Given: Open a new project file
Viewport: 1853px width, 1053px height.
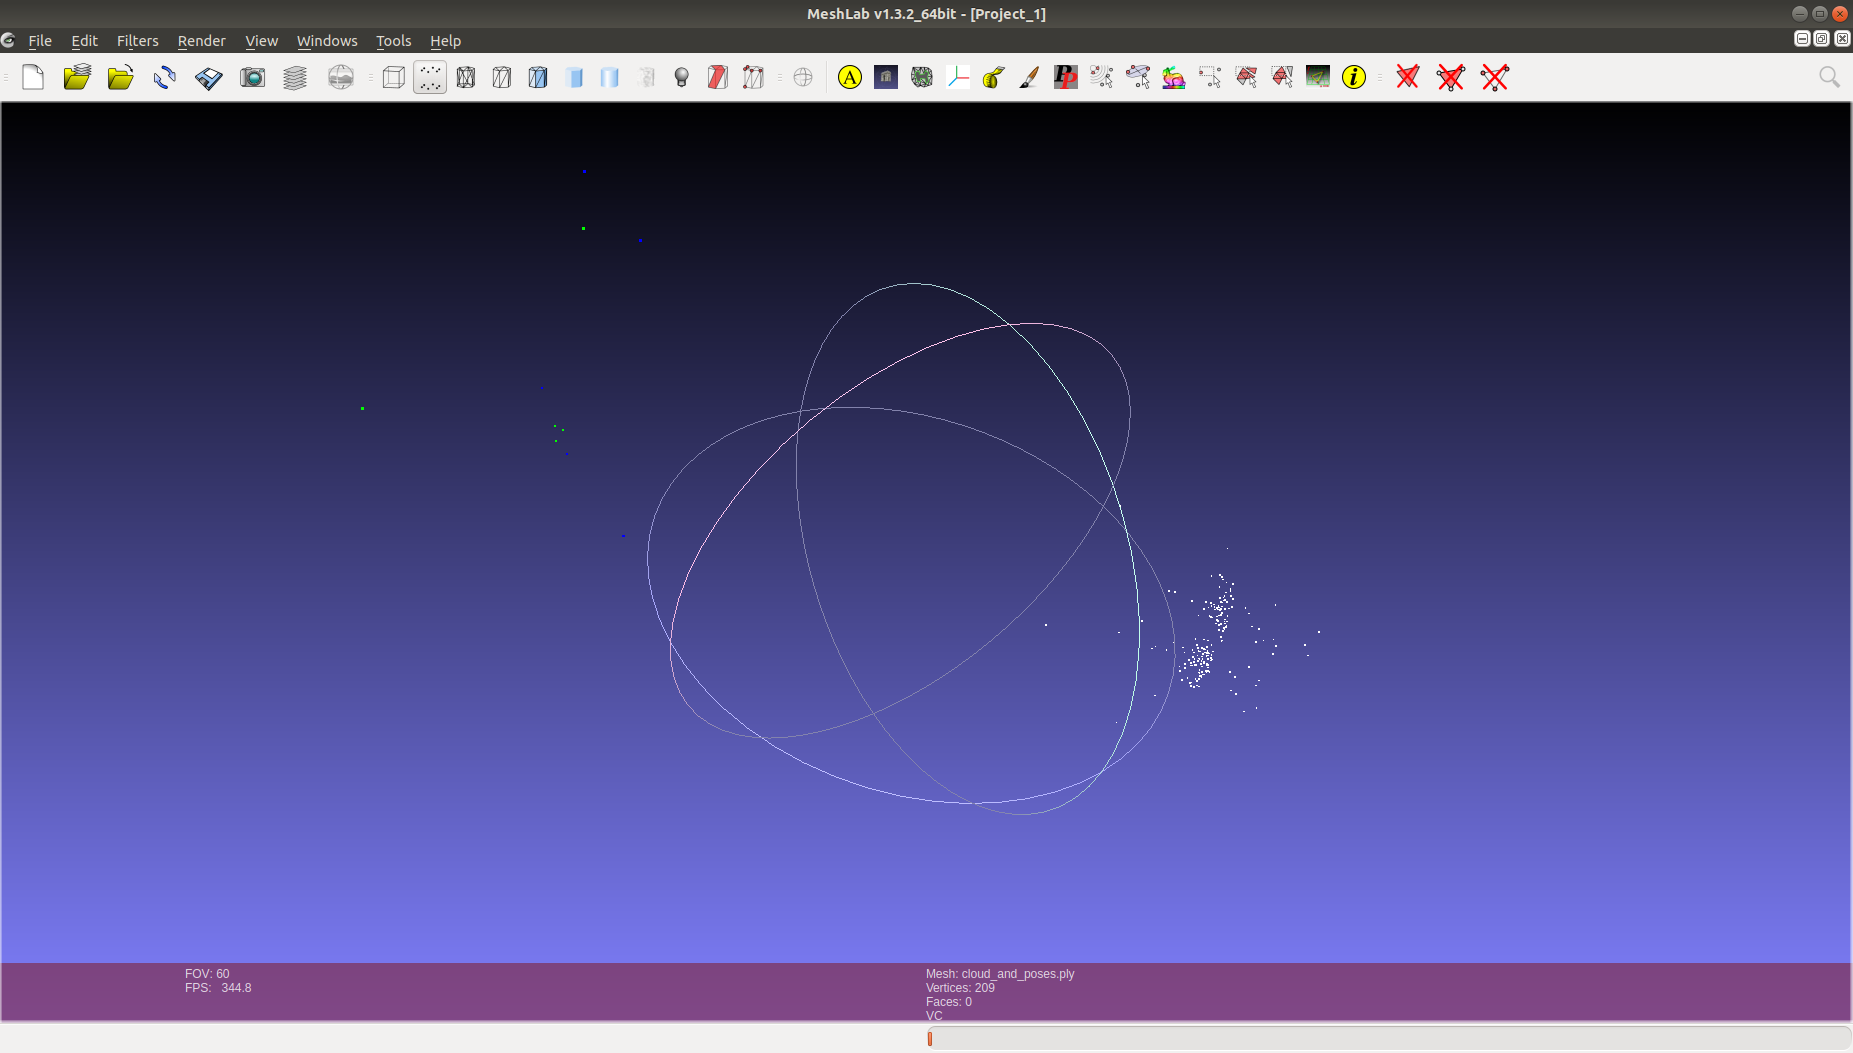Looking at the screenshot, I should point(77,77).
